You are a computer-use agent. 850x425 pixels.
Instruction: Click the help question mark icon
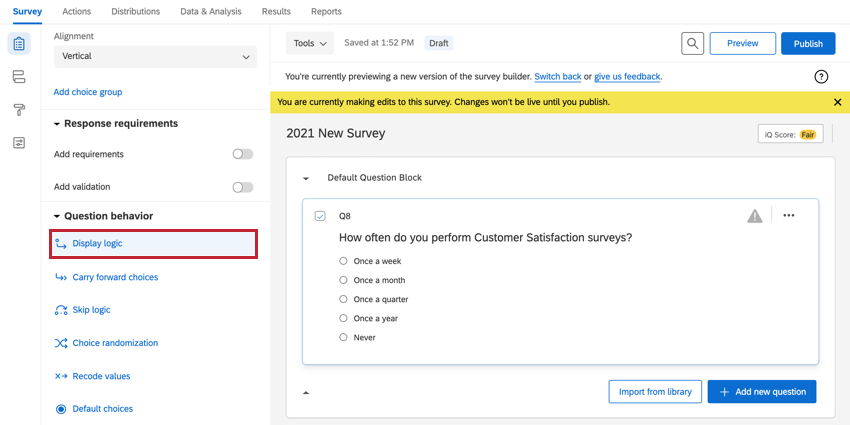point(821,77)
